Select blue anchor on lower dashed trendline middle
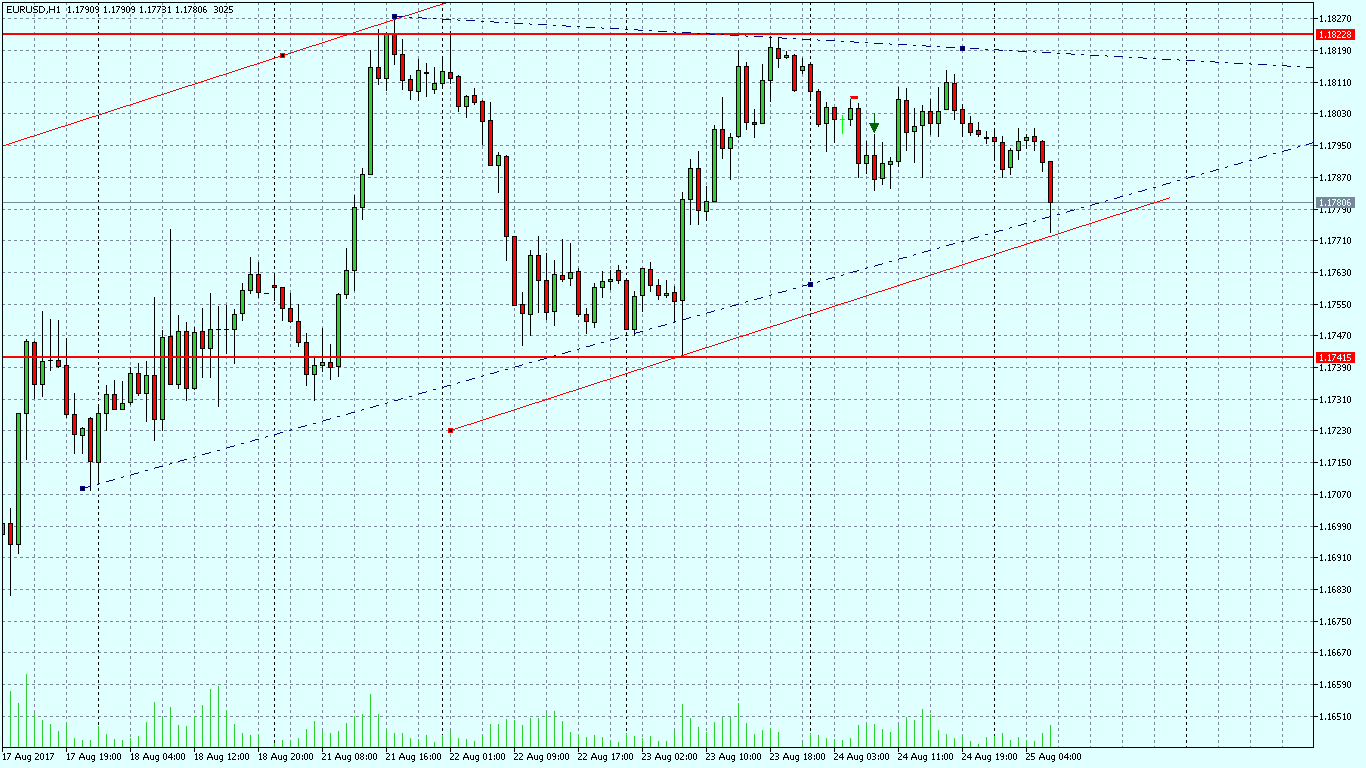The image size is (1366, 768). tap(810, 284)
